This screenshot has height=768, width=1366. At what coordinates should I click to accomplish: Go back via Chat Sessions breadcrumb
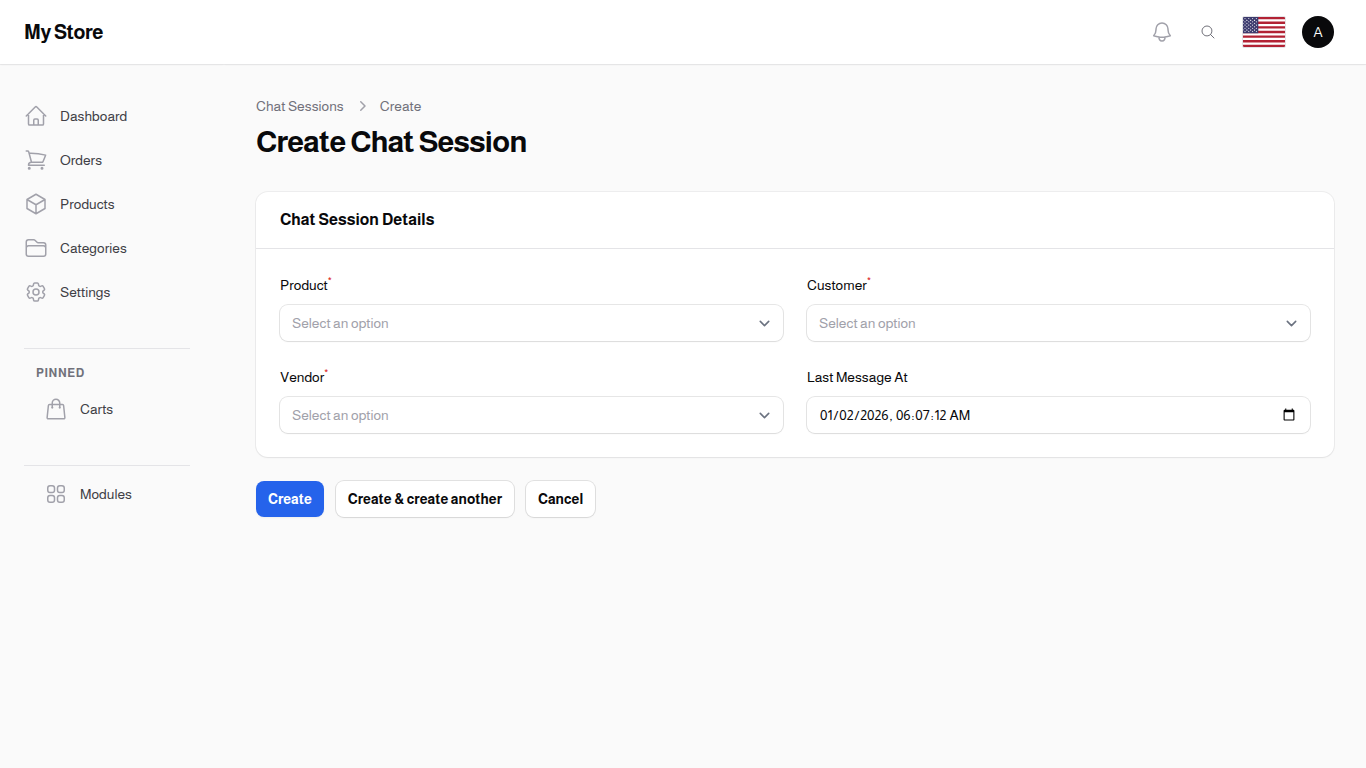(299, 106)
